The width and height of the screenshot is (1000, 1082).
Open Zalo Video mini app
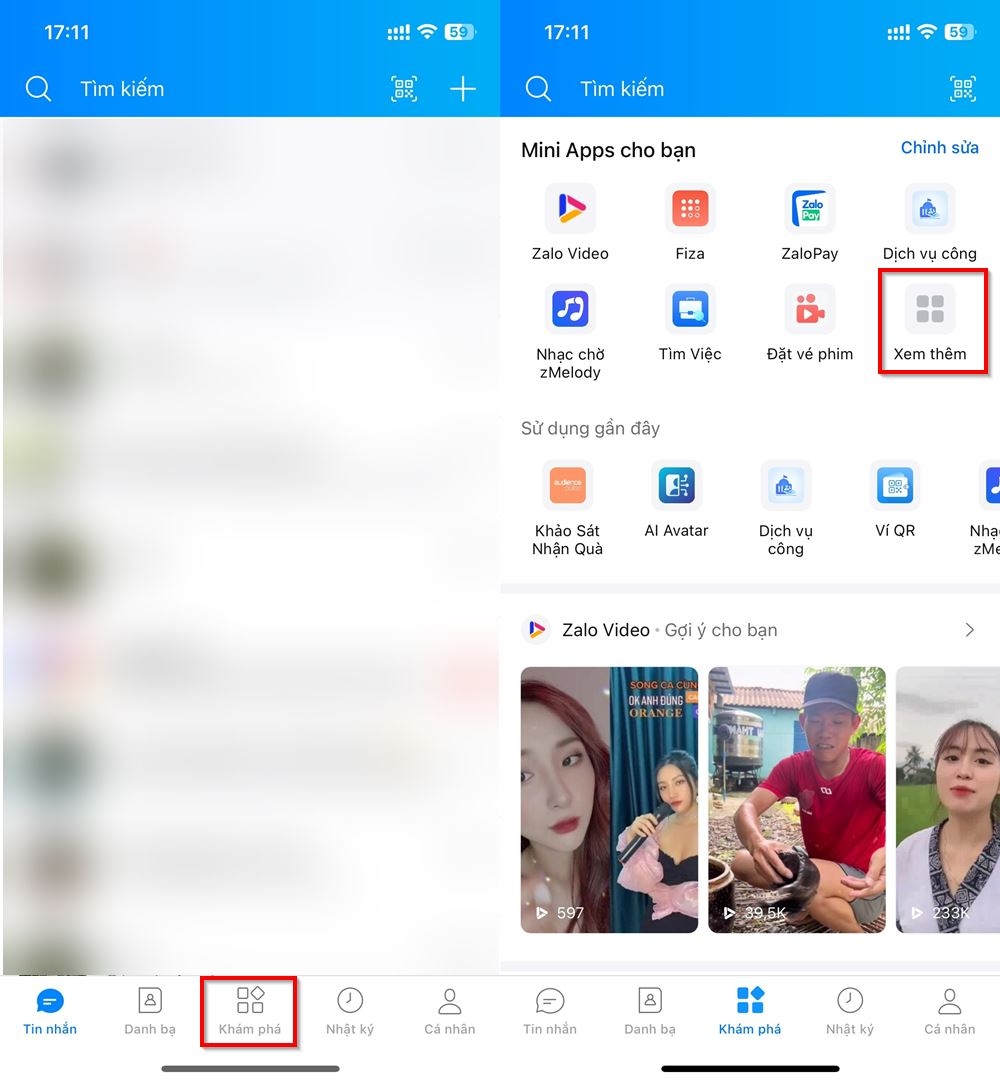click(x=570, y=222)
